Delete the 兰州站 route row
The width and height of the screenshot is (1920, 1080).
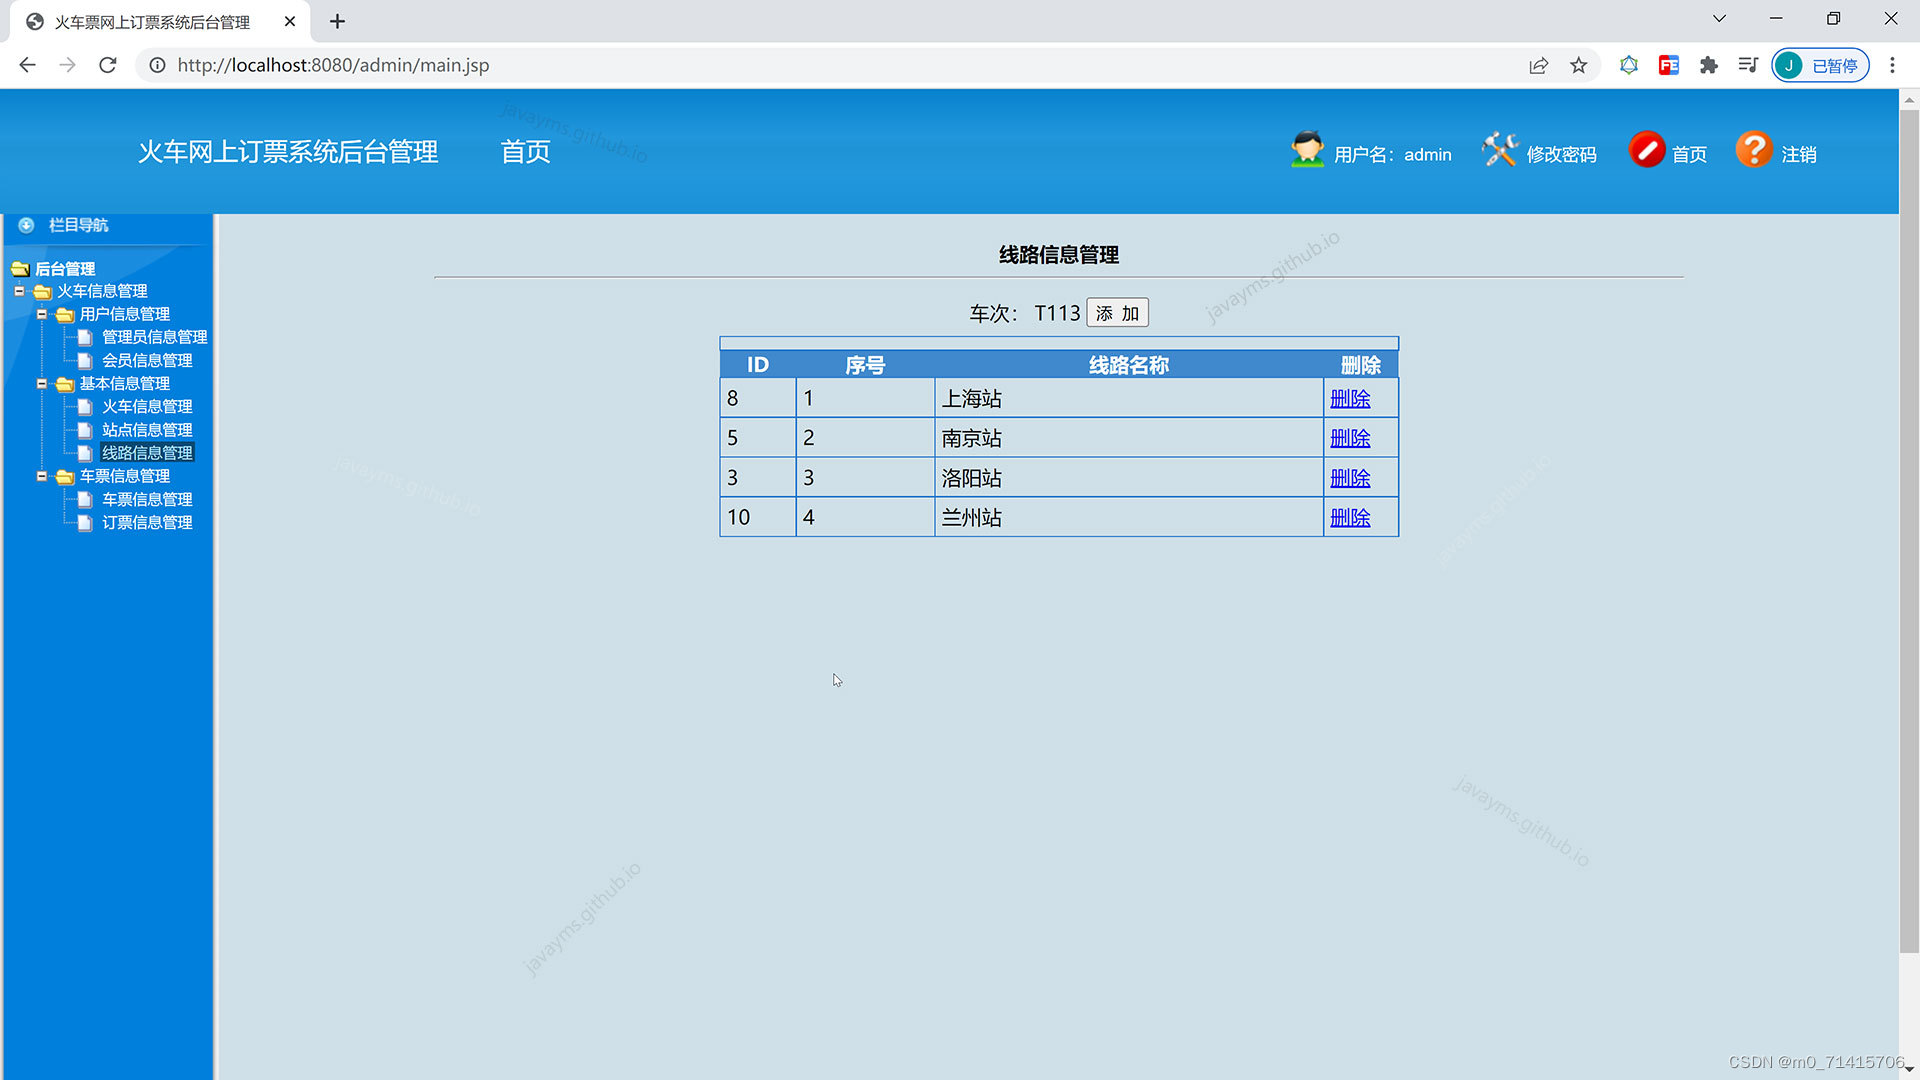1350,518
